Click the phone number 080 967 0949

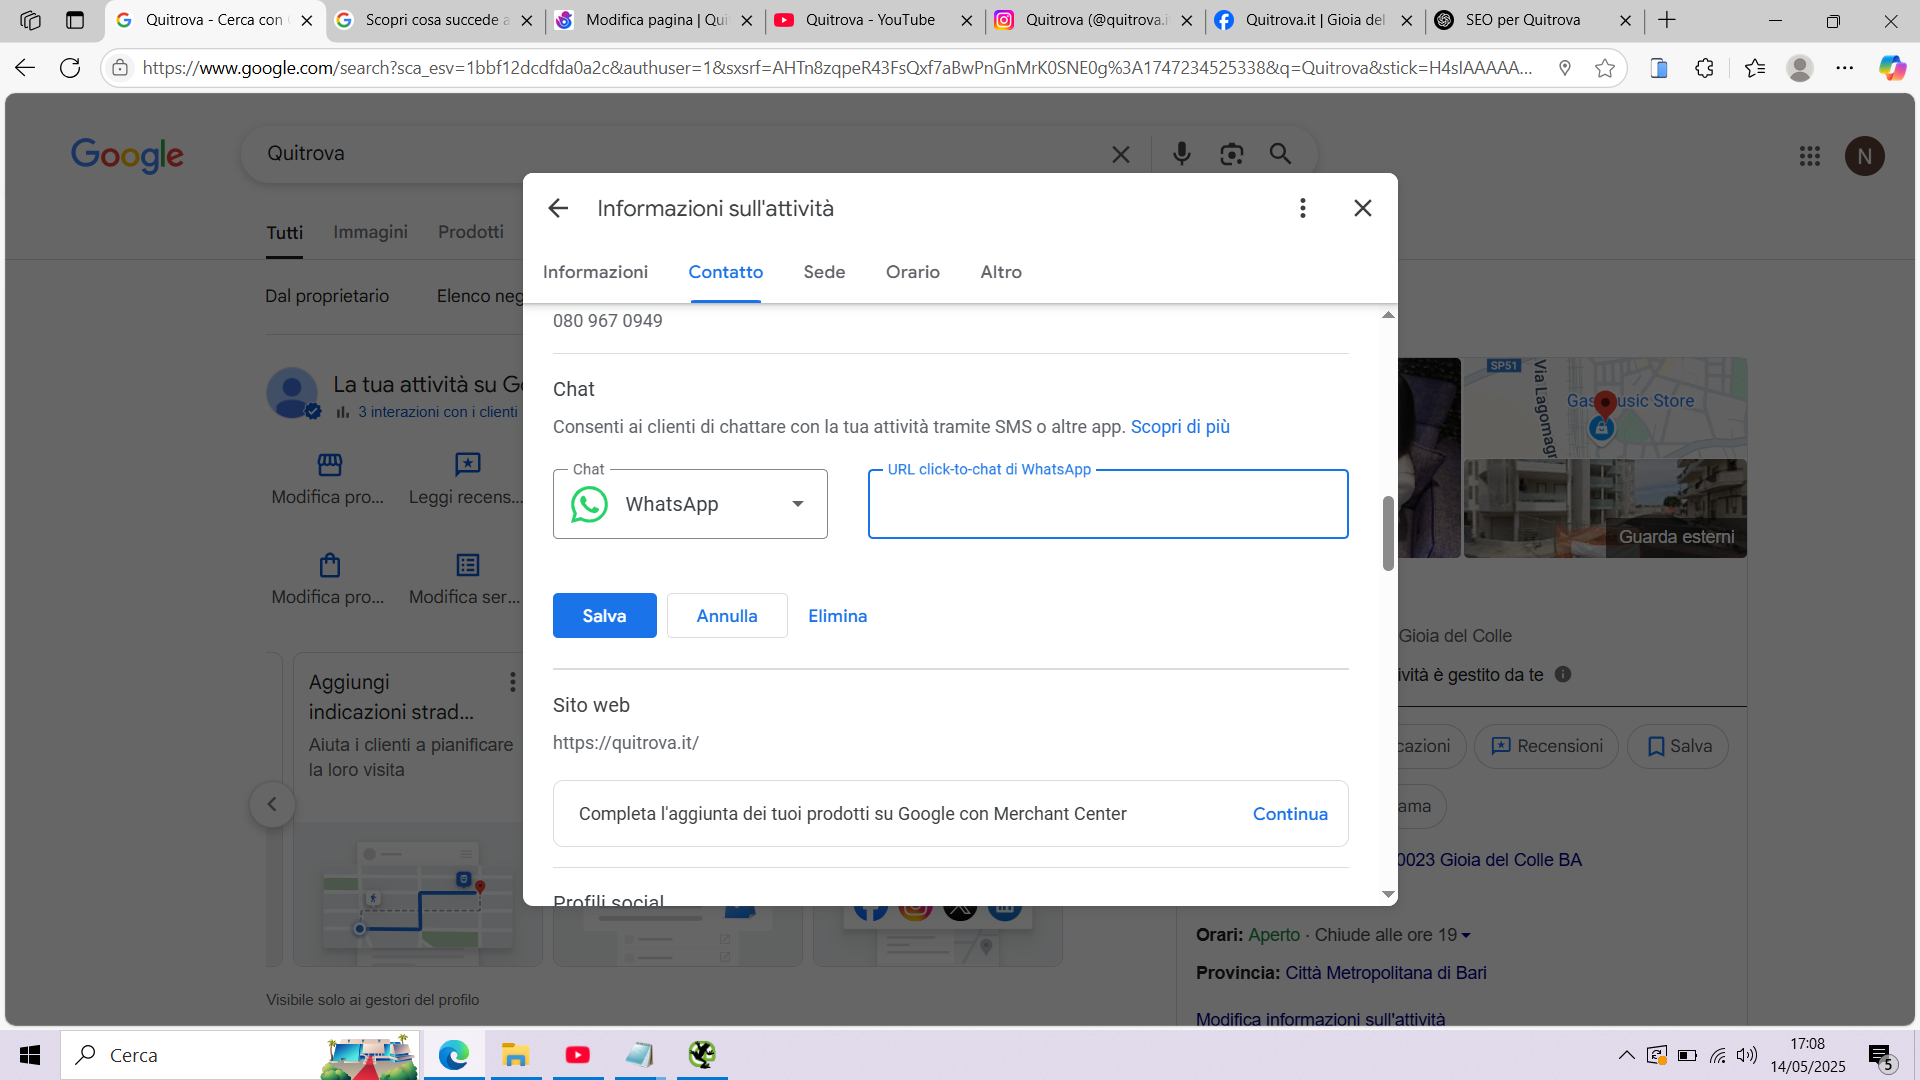click(608, 321)
